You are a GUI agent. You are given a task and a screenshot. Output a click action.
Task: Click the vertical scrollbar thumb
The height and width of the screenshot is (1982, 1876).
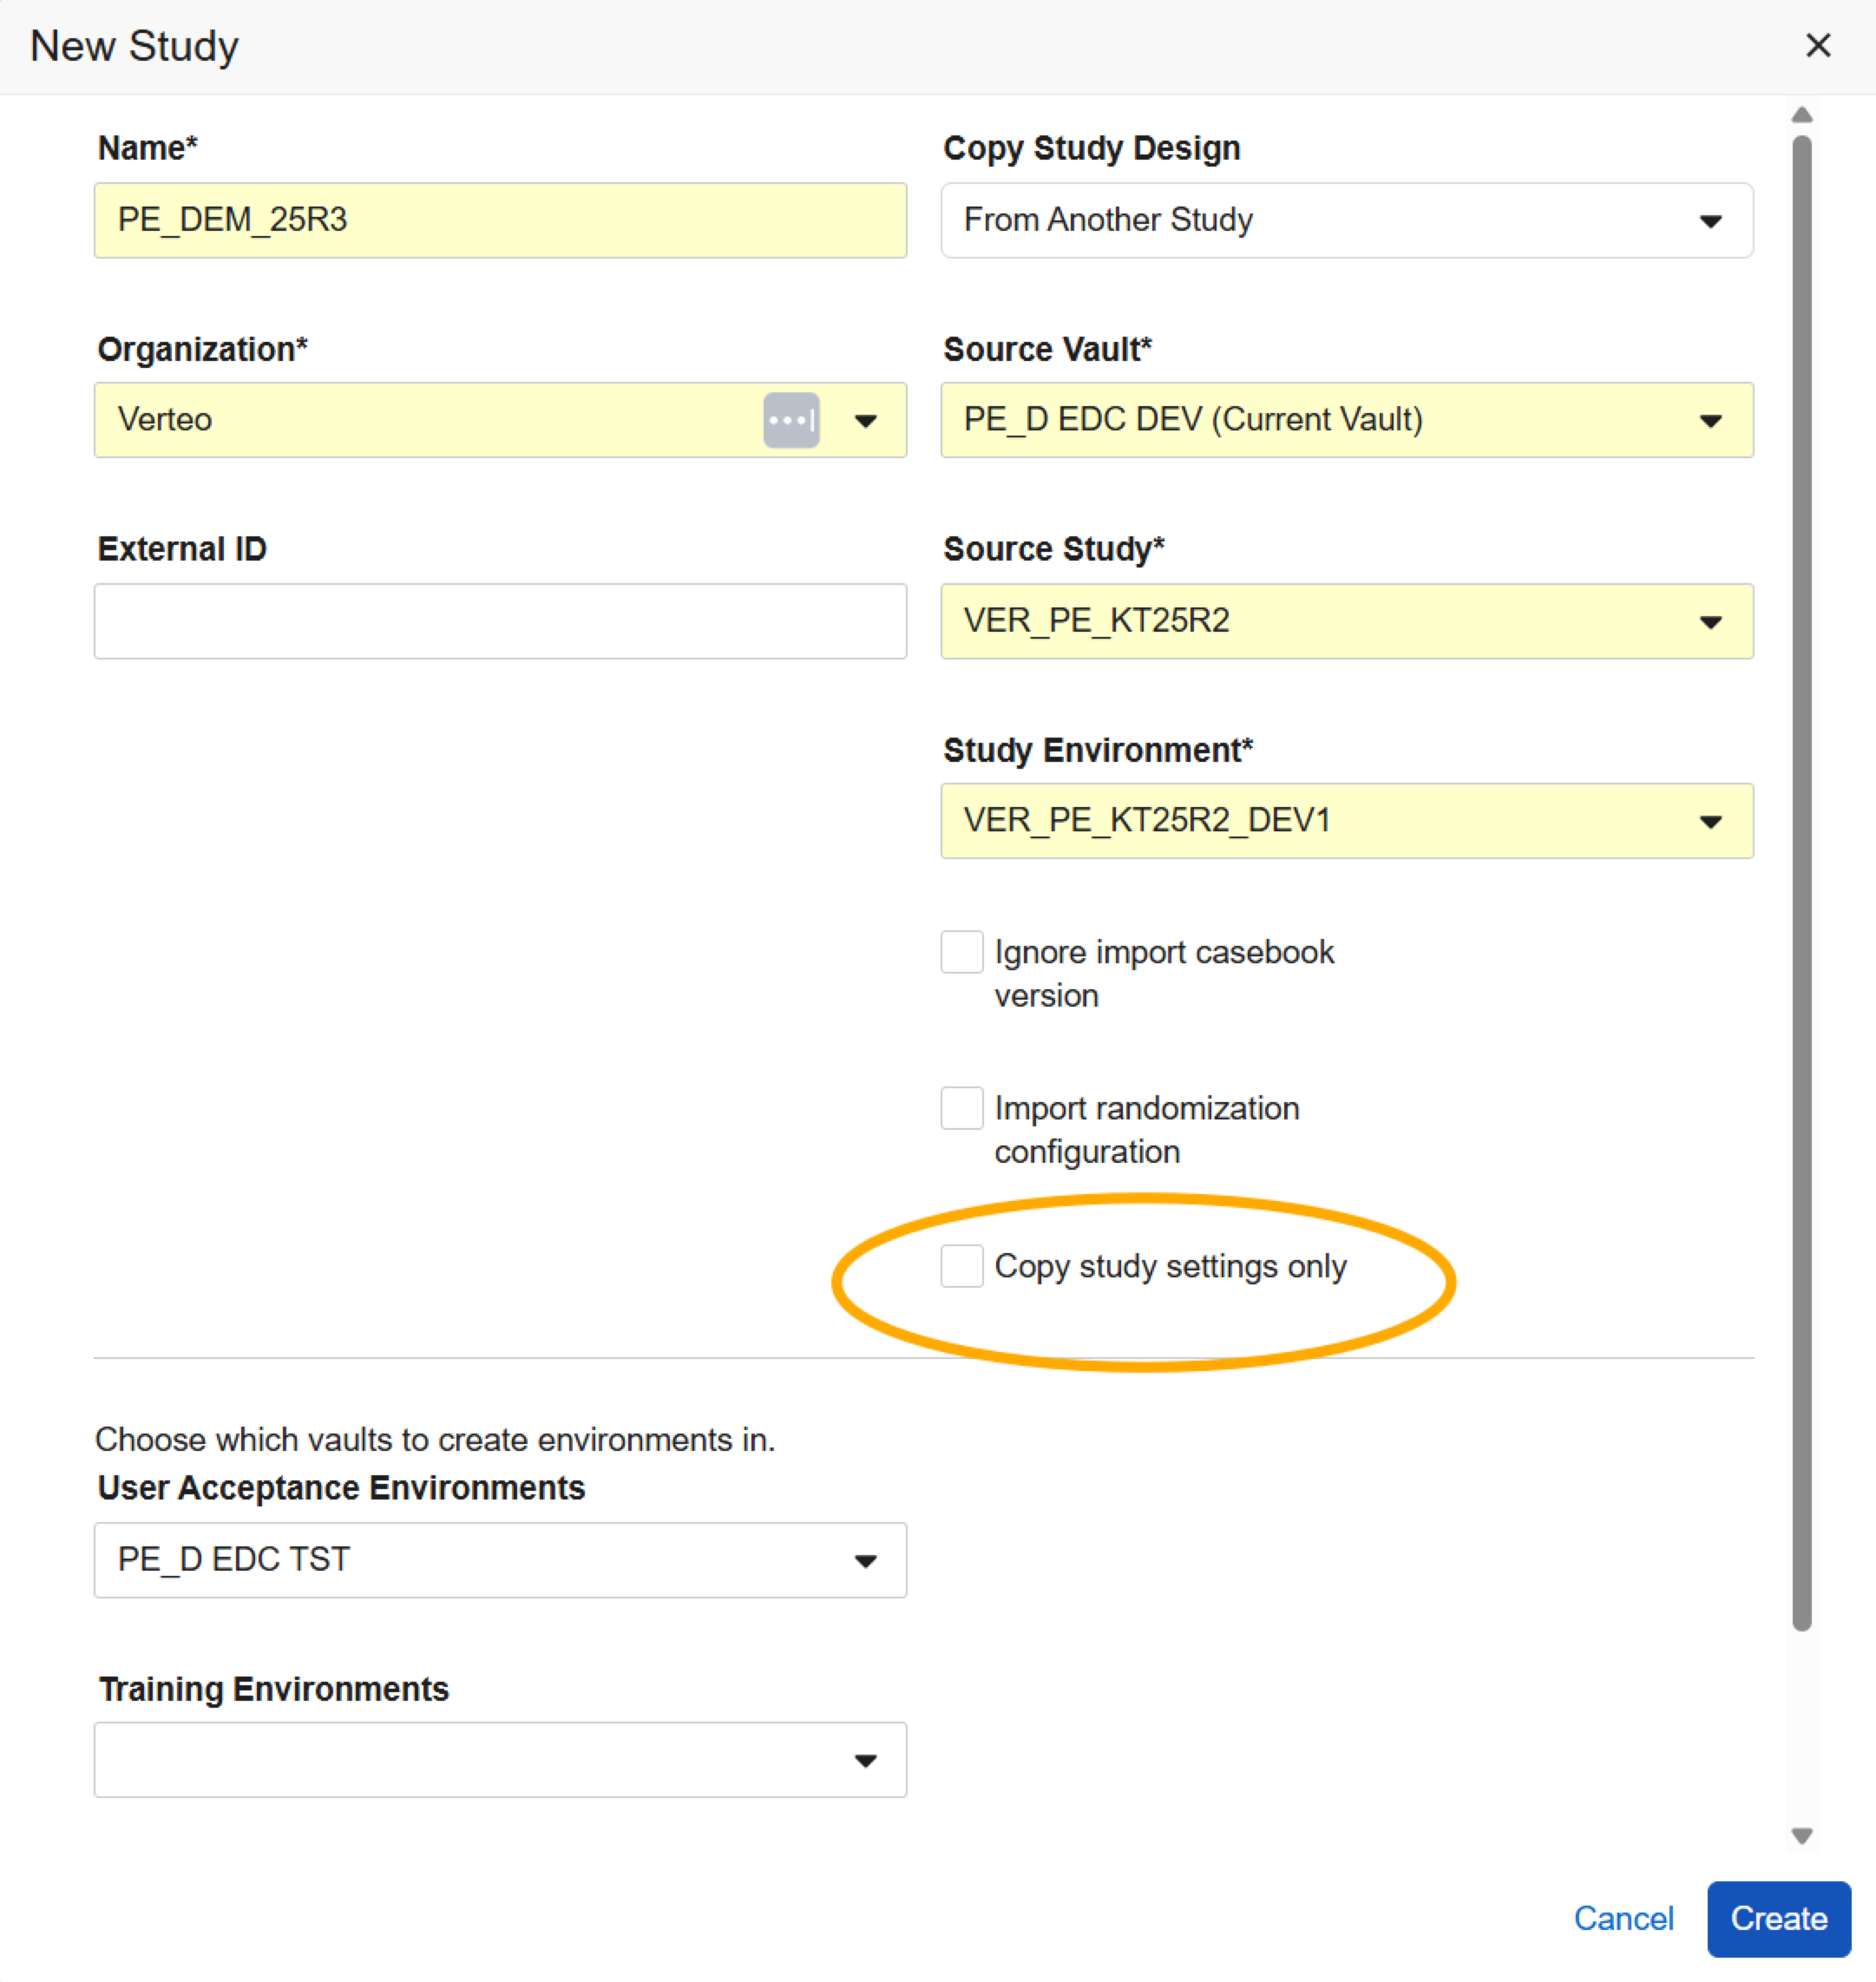click(1801, 880)
